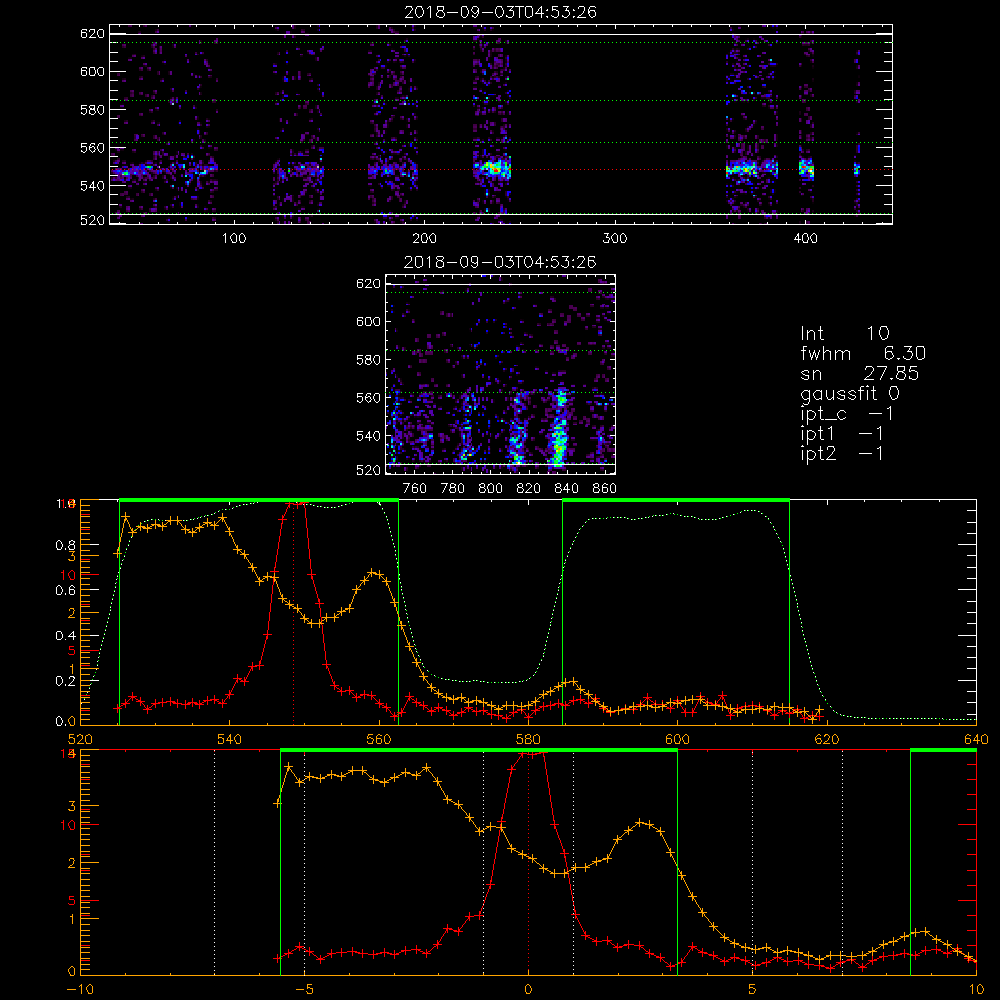The image size is (1000, 1000).
Task: Click the long thick green bar atop the bottom plot
Action: (x=479, y=750)
